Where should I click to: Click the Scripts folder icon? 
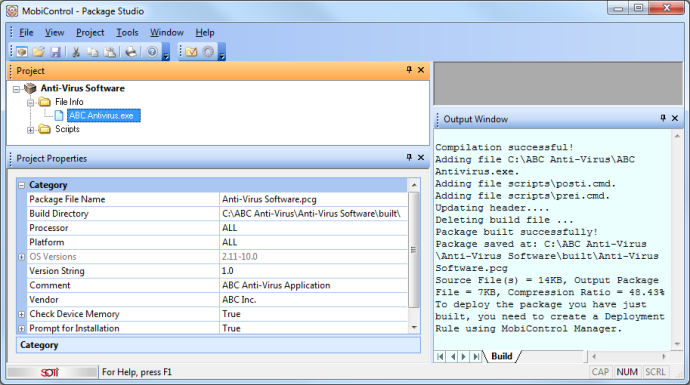(44, 129)
